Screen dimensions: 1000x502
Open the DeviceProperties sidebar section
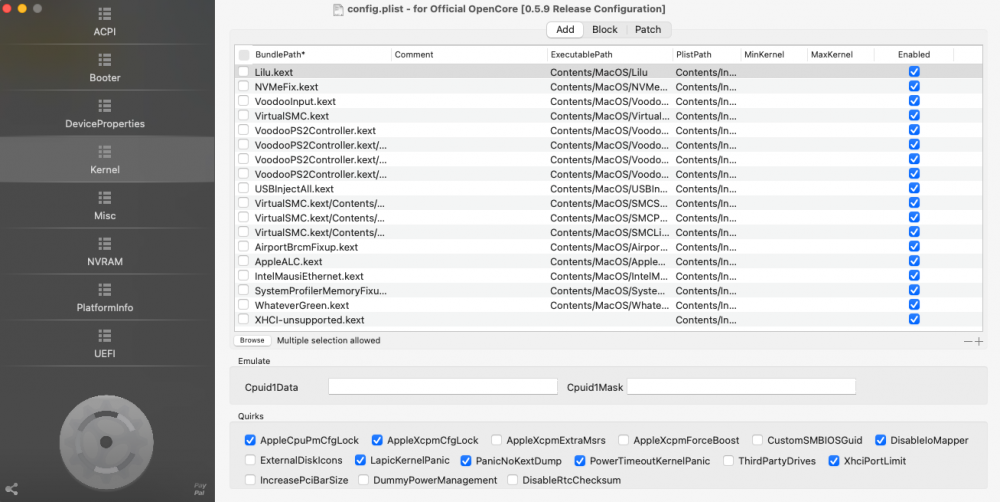pyautogui.click(x=105, y=114)
